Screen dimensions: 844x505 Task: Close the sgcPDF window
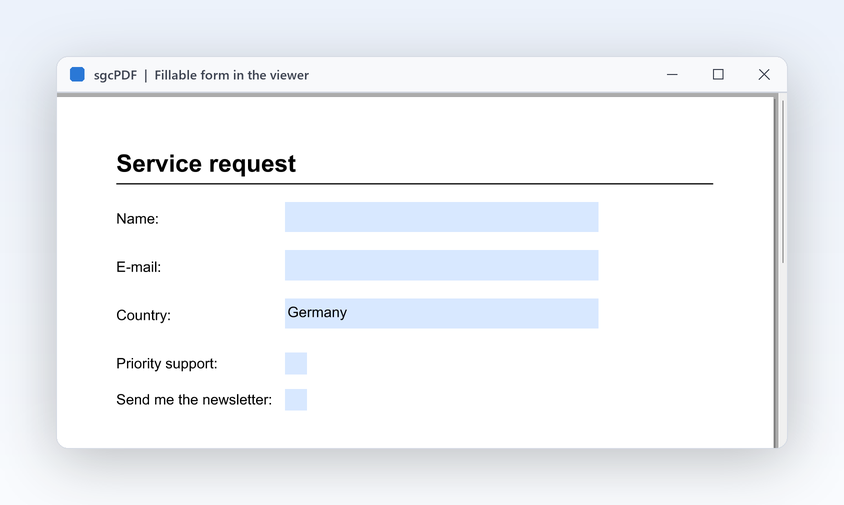click(x=764, y=74)
